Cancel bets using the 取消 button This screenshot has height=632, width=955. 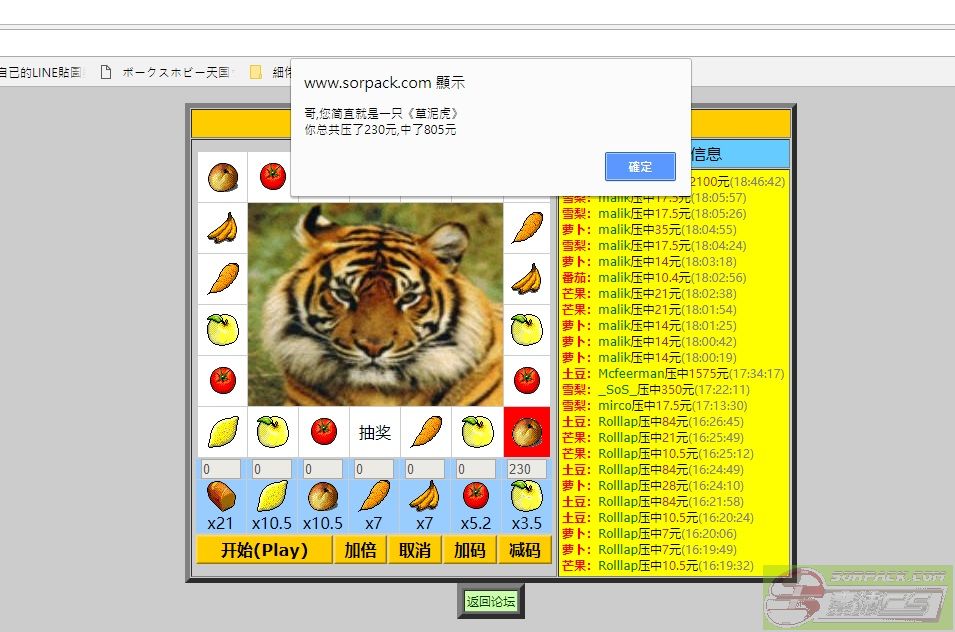pos(414,550)
